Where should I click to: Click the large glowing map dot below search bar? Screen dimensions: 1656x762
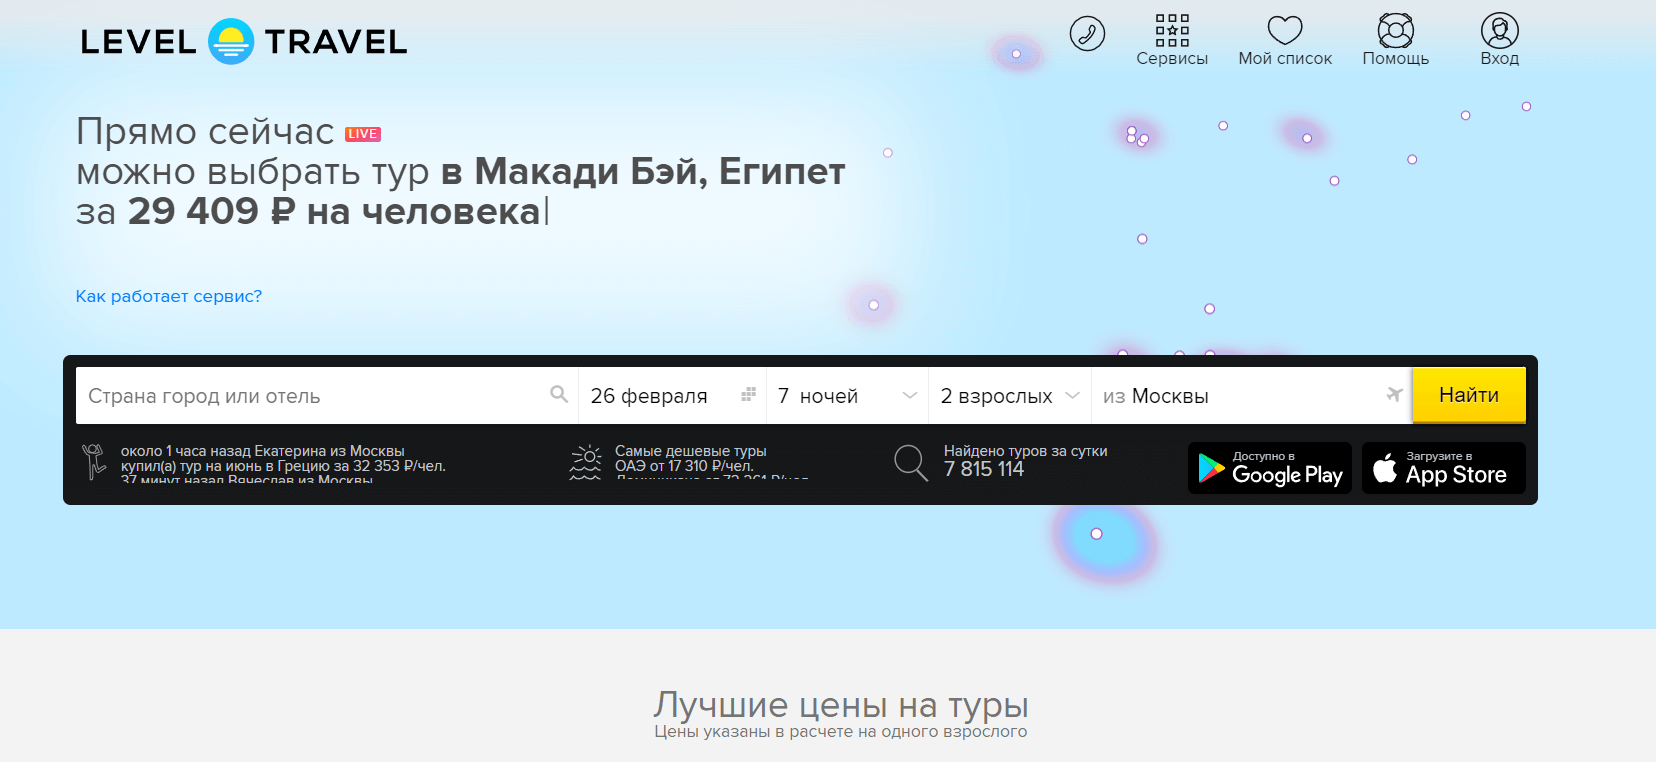click(x=1096, y=534)
